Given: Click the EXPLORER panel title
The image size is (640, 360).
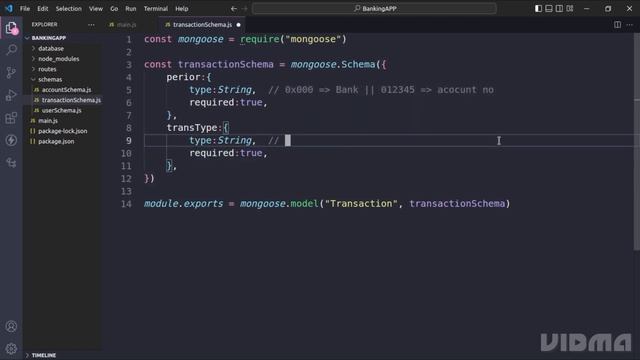Looking at the screenshot, I should [44, 24].
